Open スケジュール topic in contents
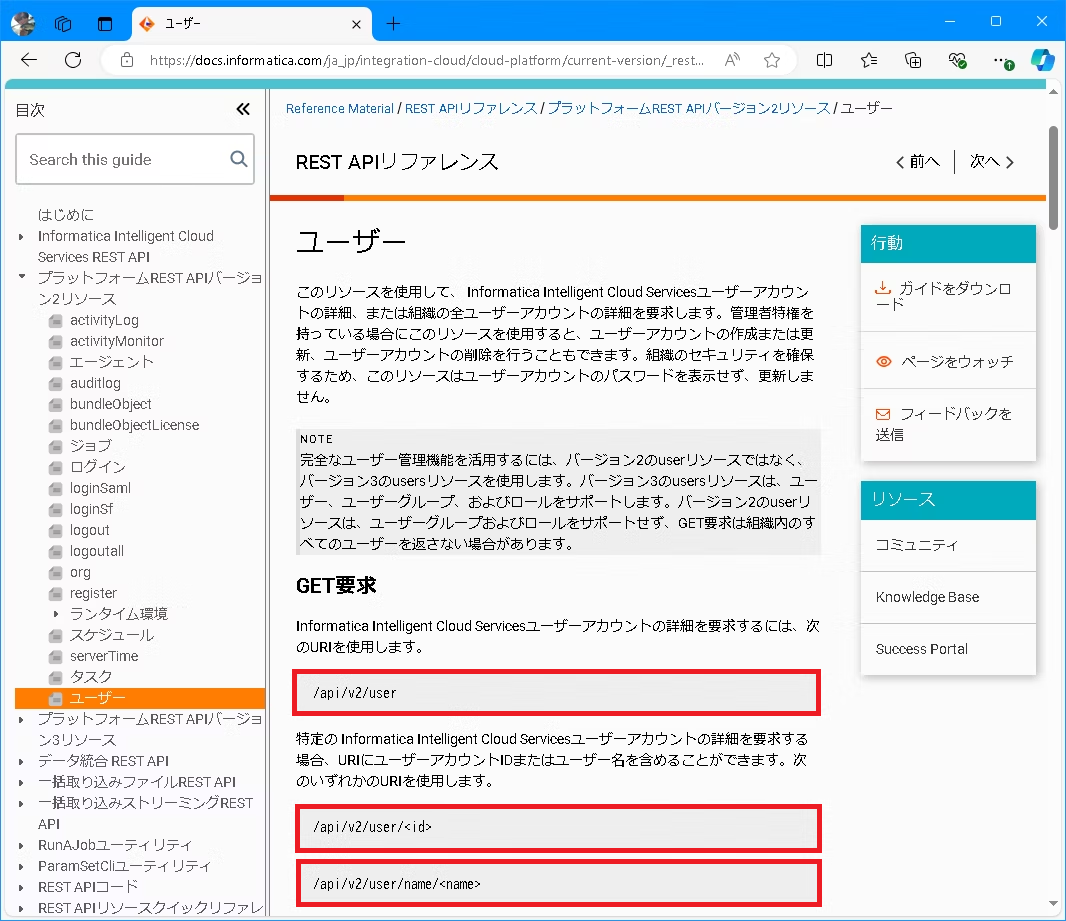The image size is (1066, 921). [111, 636]
